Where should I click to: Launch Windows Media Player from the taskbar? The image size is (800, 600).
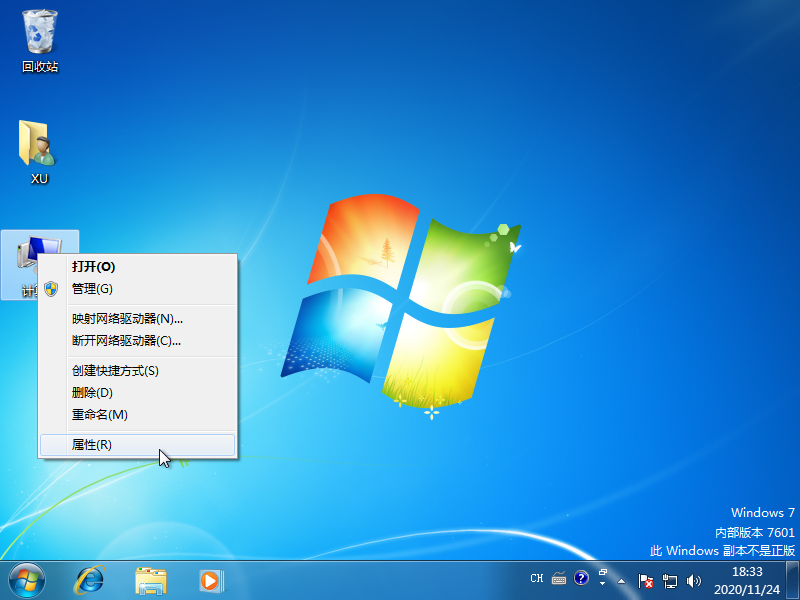[x=210, y=580]
